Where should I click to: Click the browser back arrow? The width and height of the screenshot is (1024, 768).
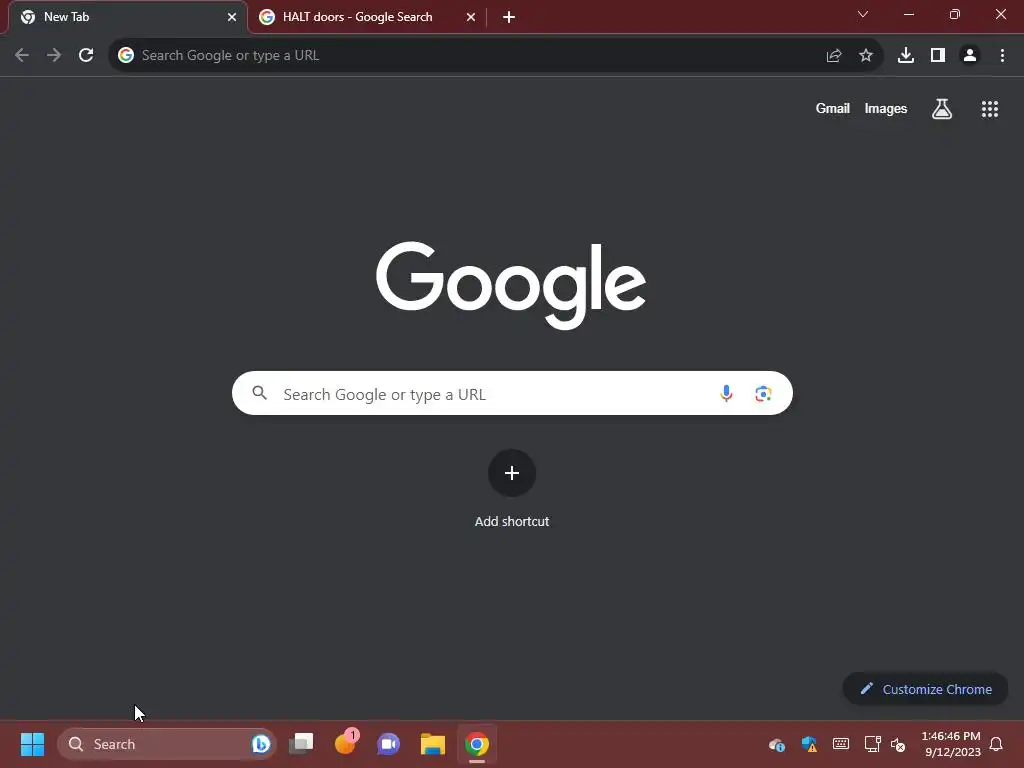pos(22,55)
